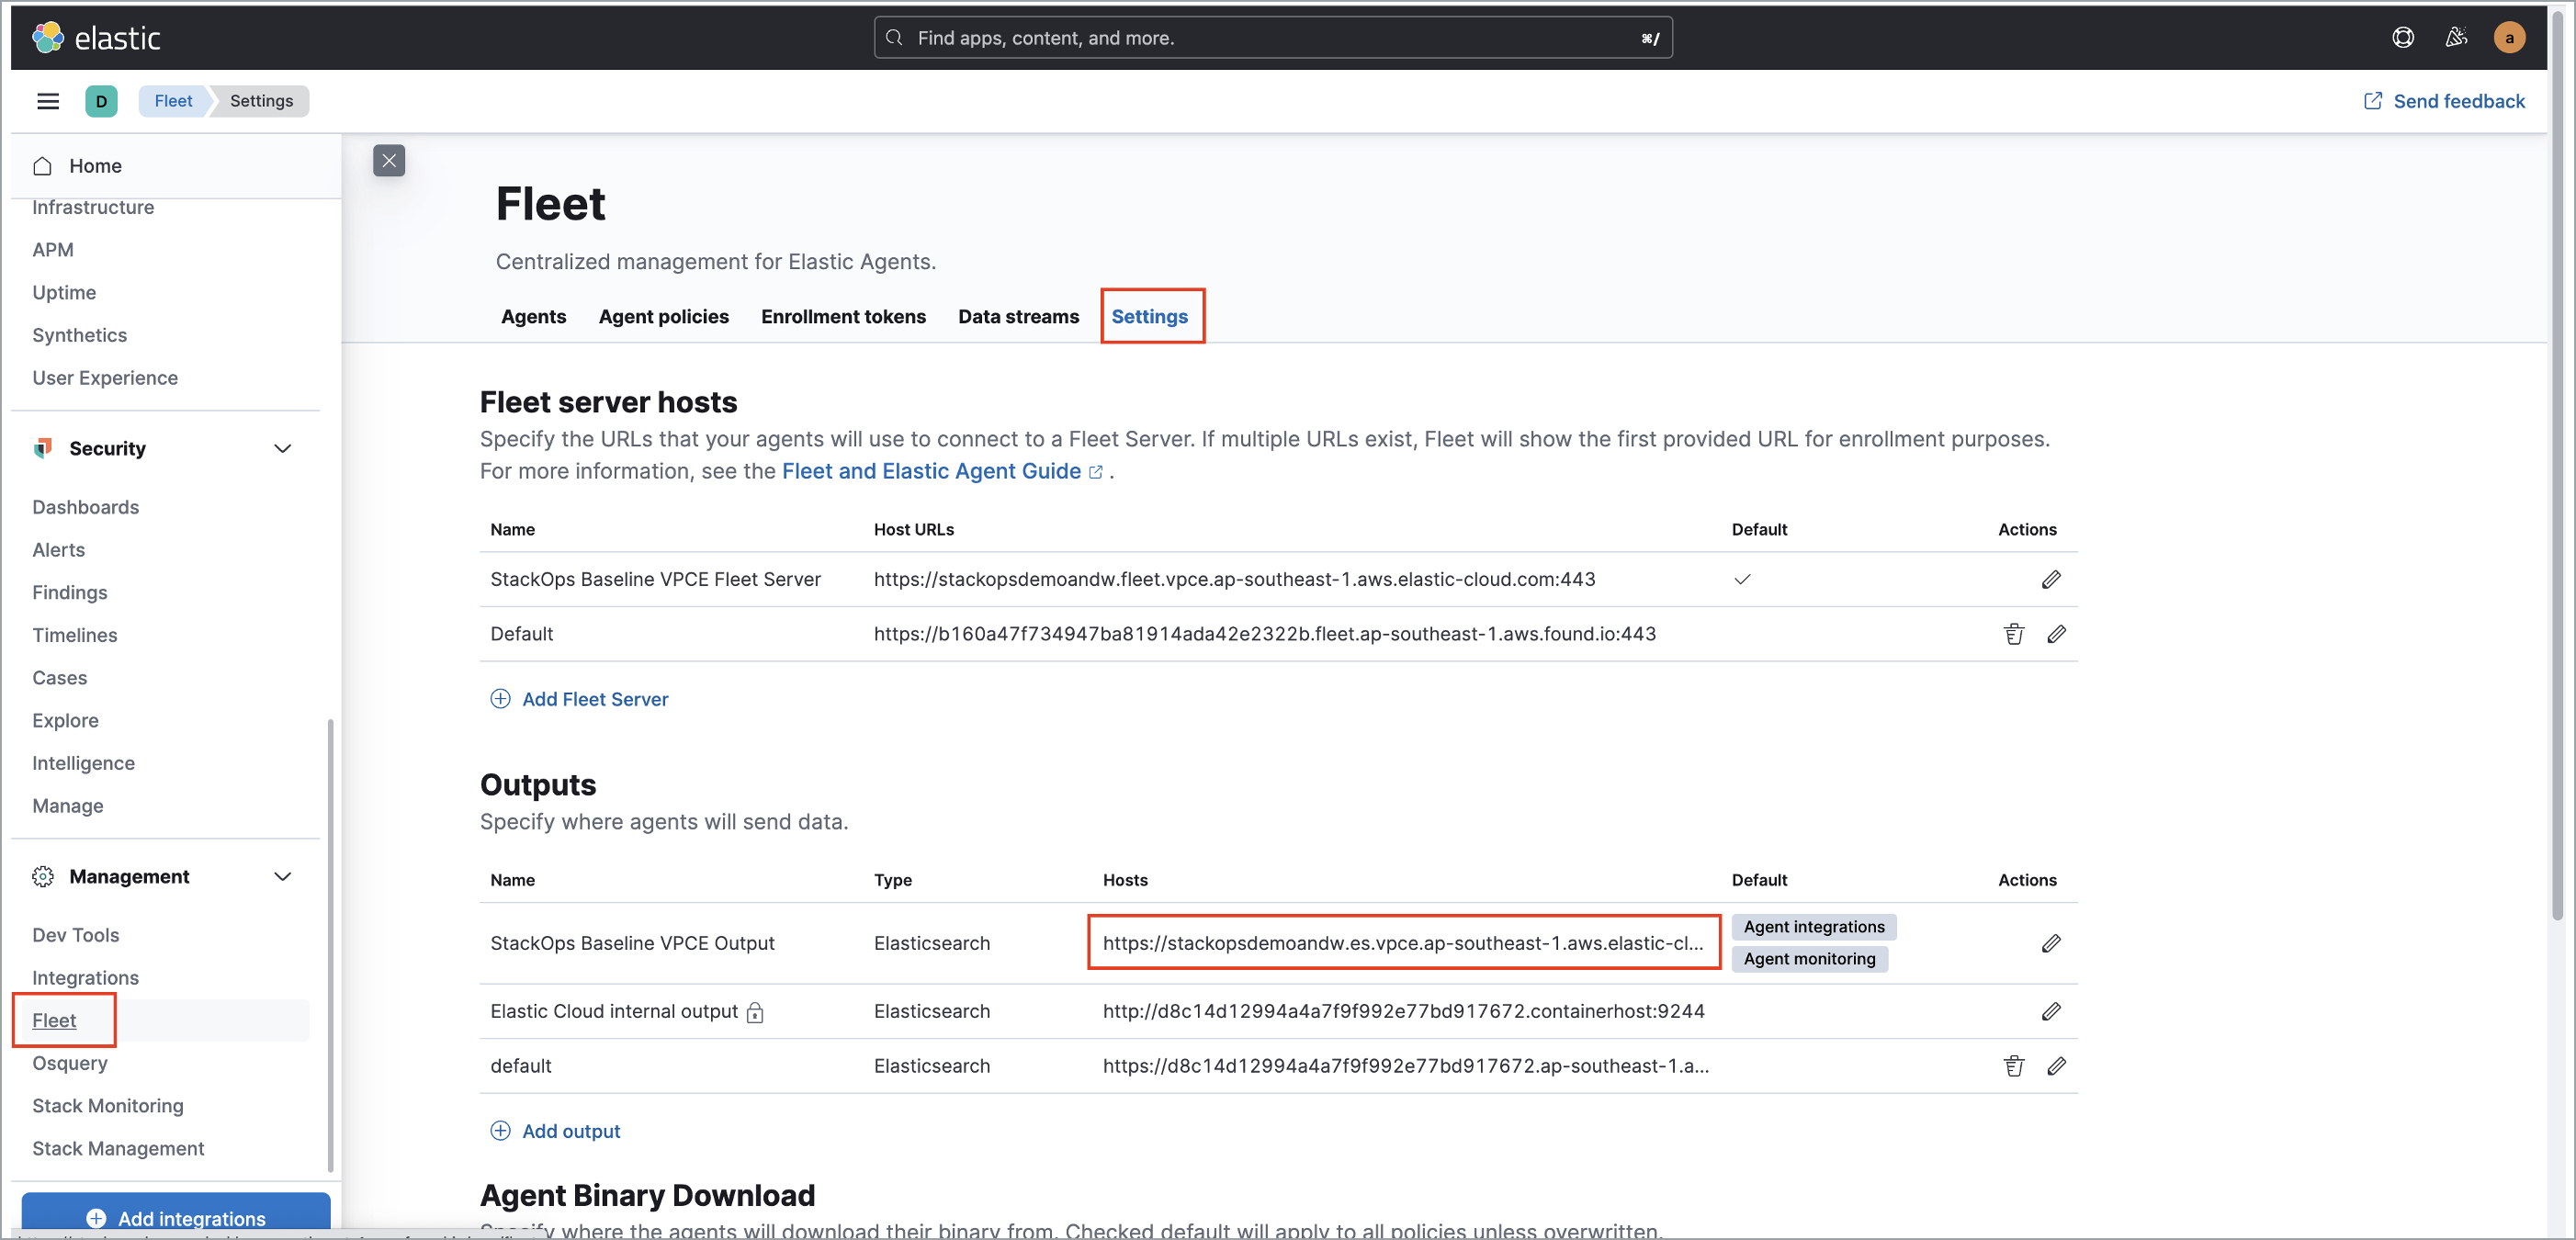
Task: Open the user avatar menu
Action: [2510, 37]
